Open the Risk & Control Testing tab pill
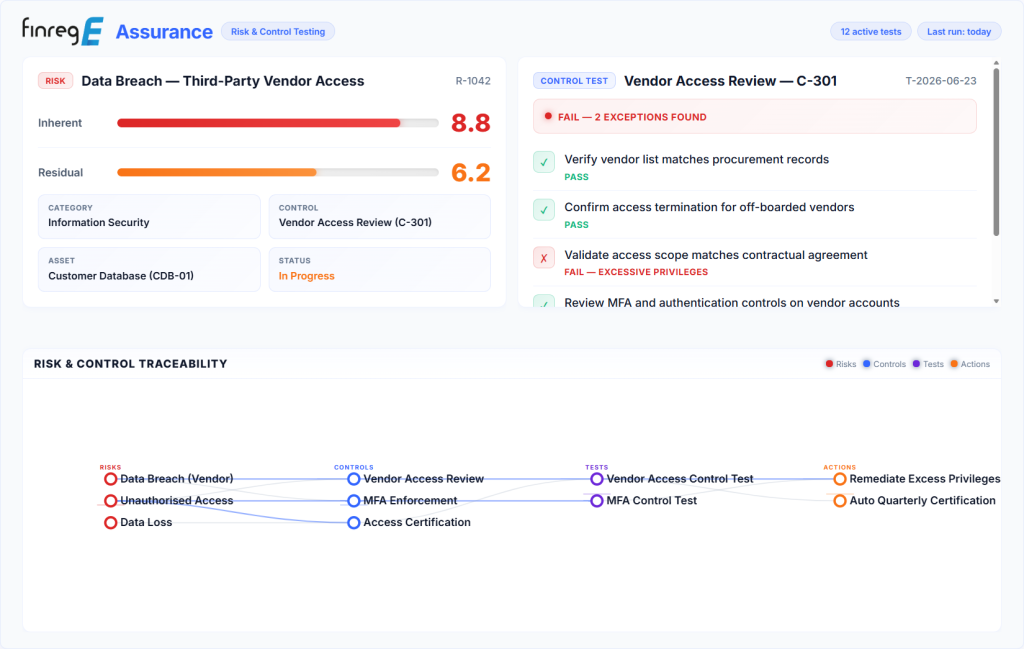 tap(278, 31)
